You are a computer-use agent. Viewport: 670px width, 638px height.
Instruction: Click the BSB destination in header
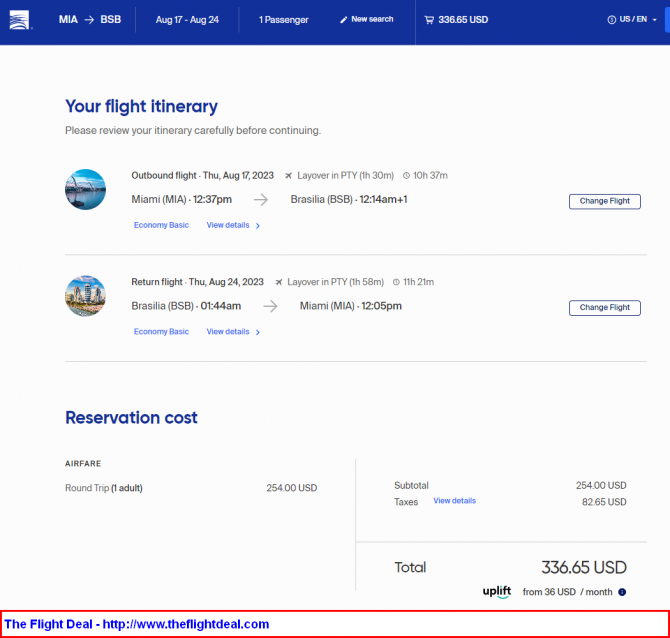coord(111,20)
